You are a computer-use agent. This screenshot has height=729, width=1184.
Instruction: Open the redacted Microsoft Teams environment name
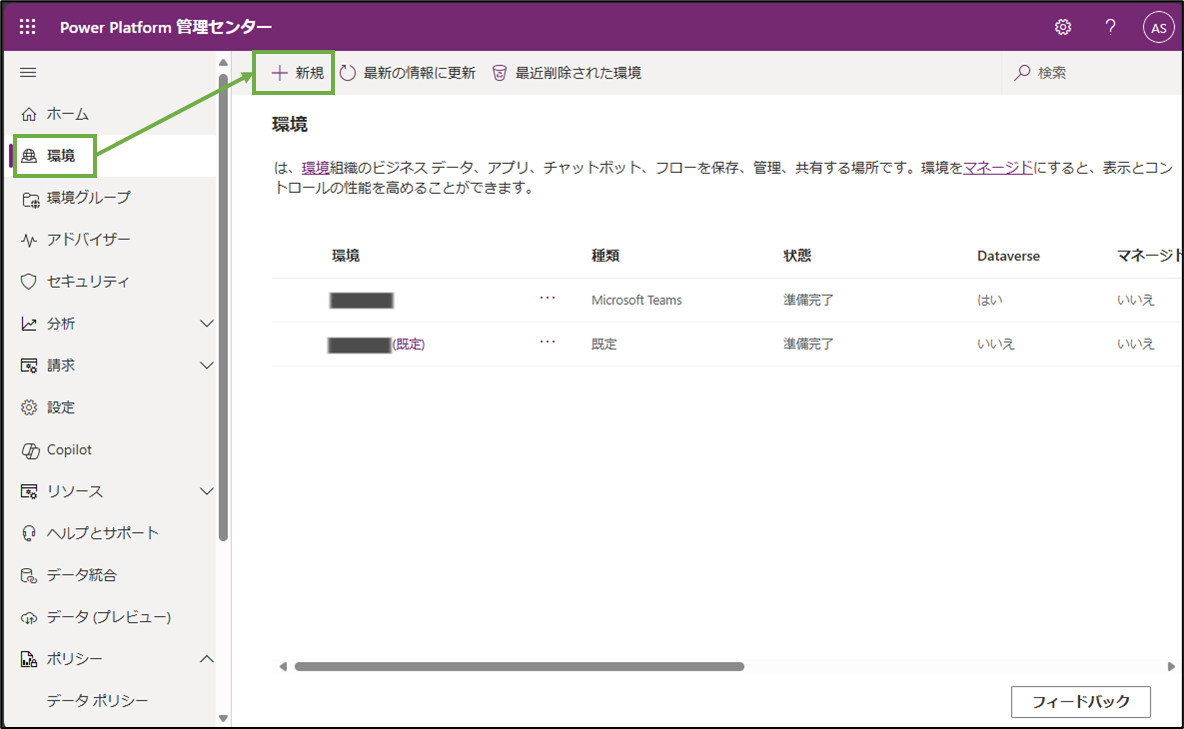click(361, 301)
